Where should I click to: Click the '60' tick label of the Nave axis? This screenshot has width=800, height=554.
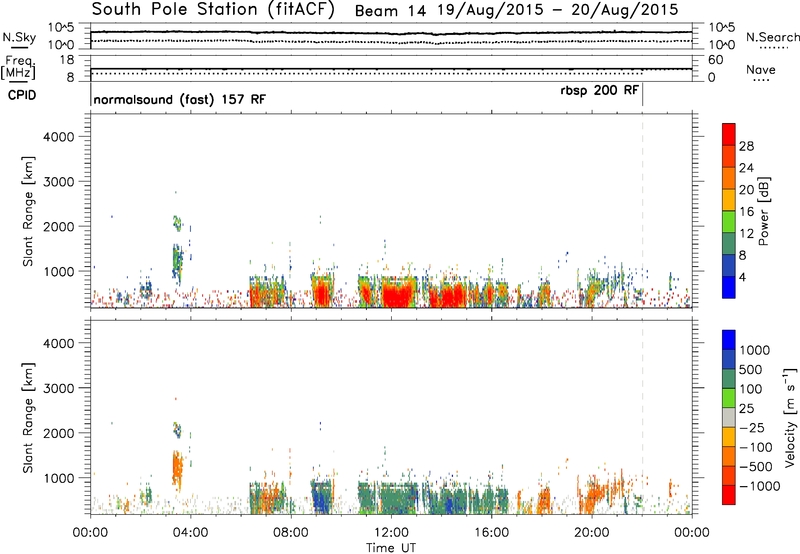click(x=715, y=60)
